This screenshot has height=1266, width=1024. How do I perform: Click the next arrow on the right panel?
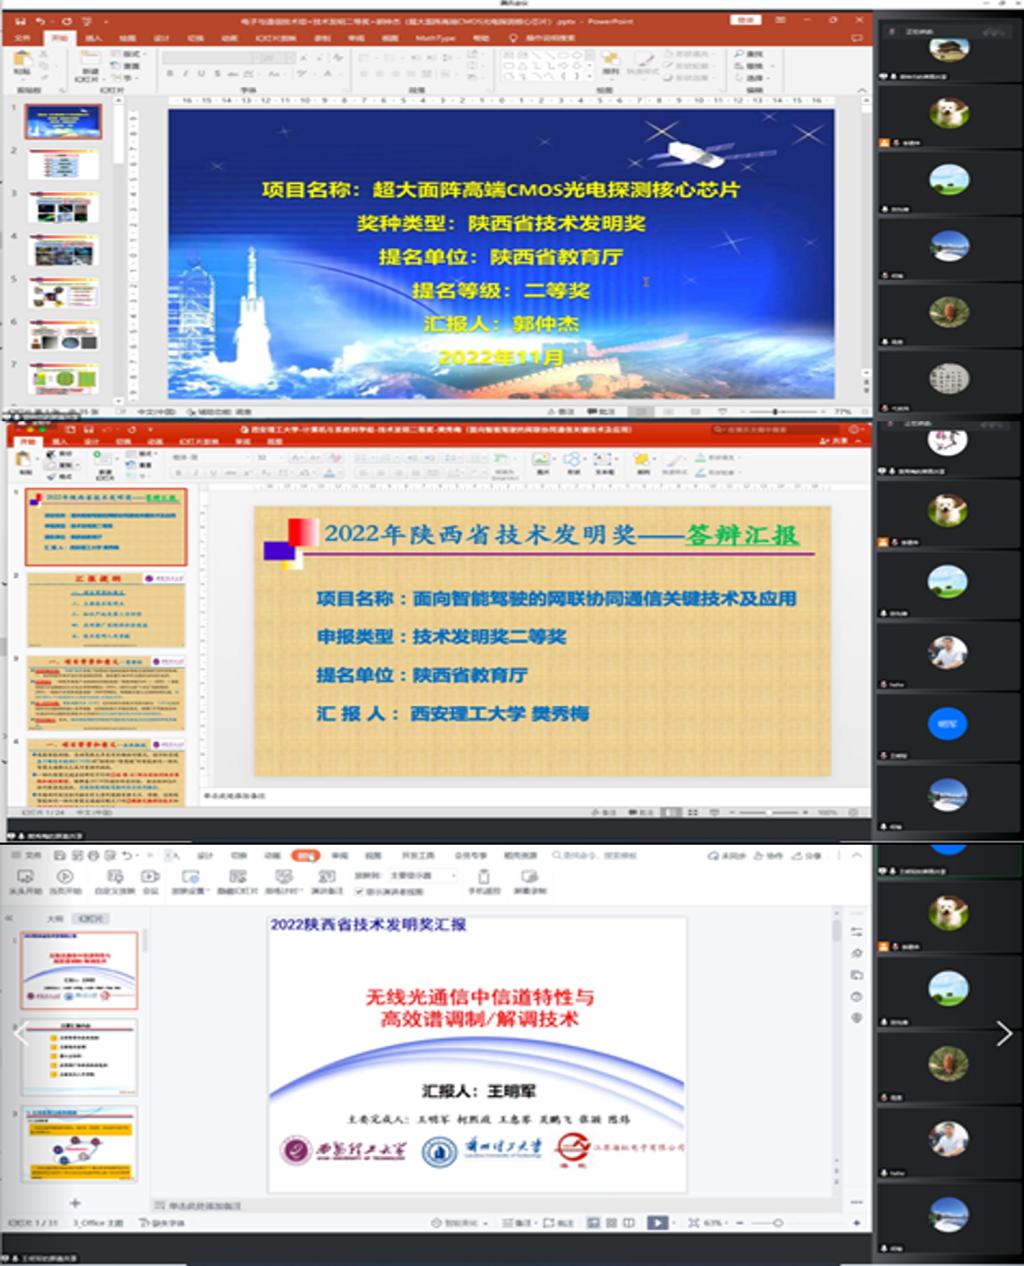1004,1034
